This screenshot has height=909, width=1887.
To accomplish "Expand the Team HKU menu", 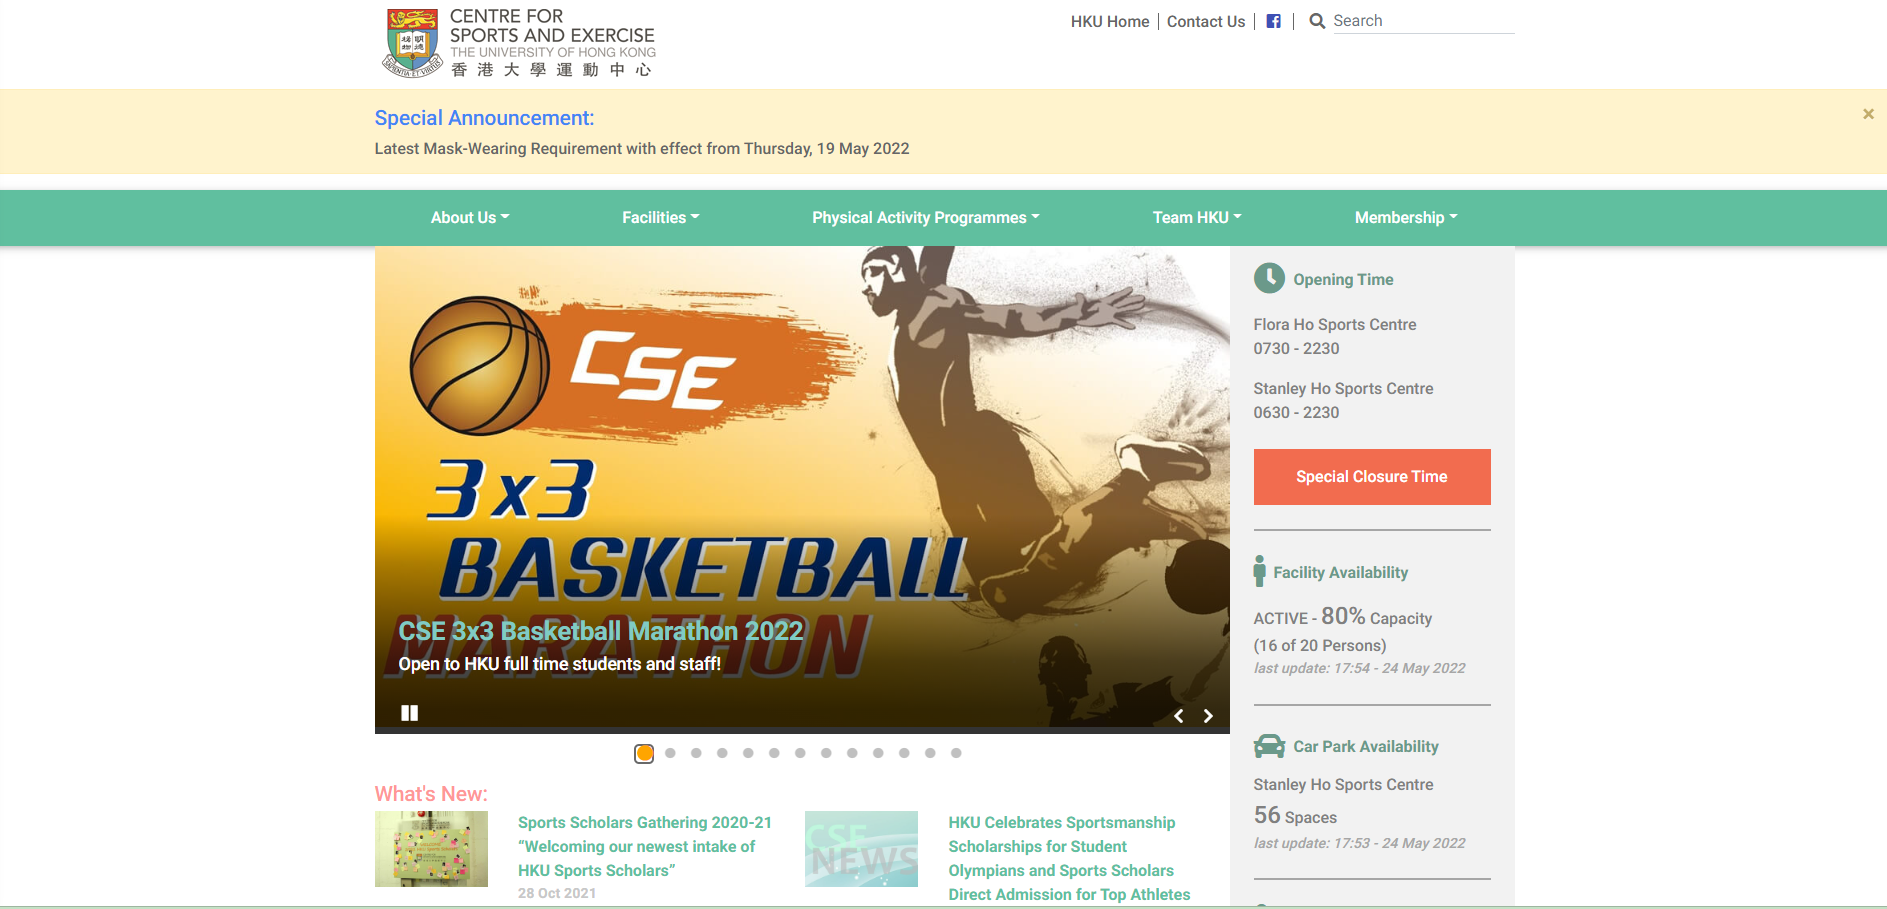I will tap(1196, 217).
